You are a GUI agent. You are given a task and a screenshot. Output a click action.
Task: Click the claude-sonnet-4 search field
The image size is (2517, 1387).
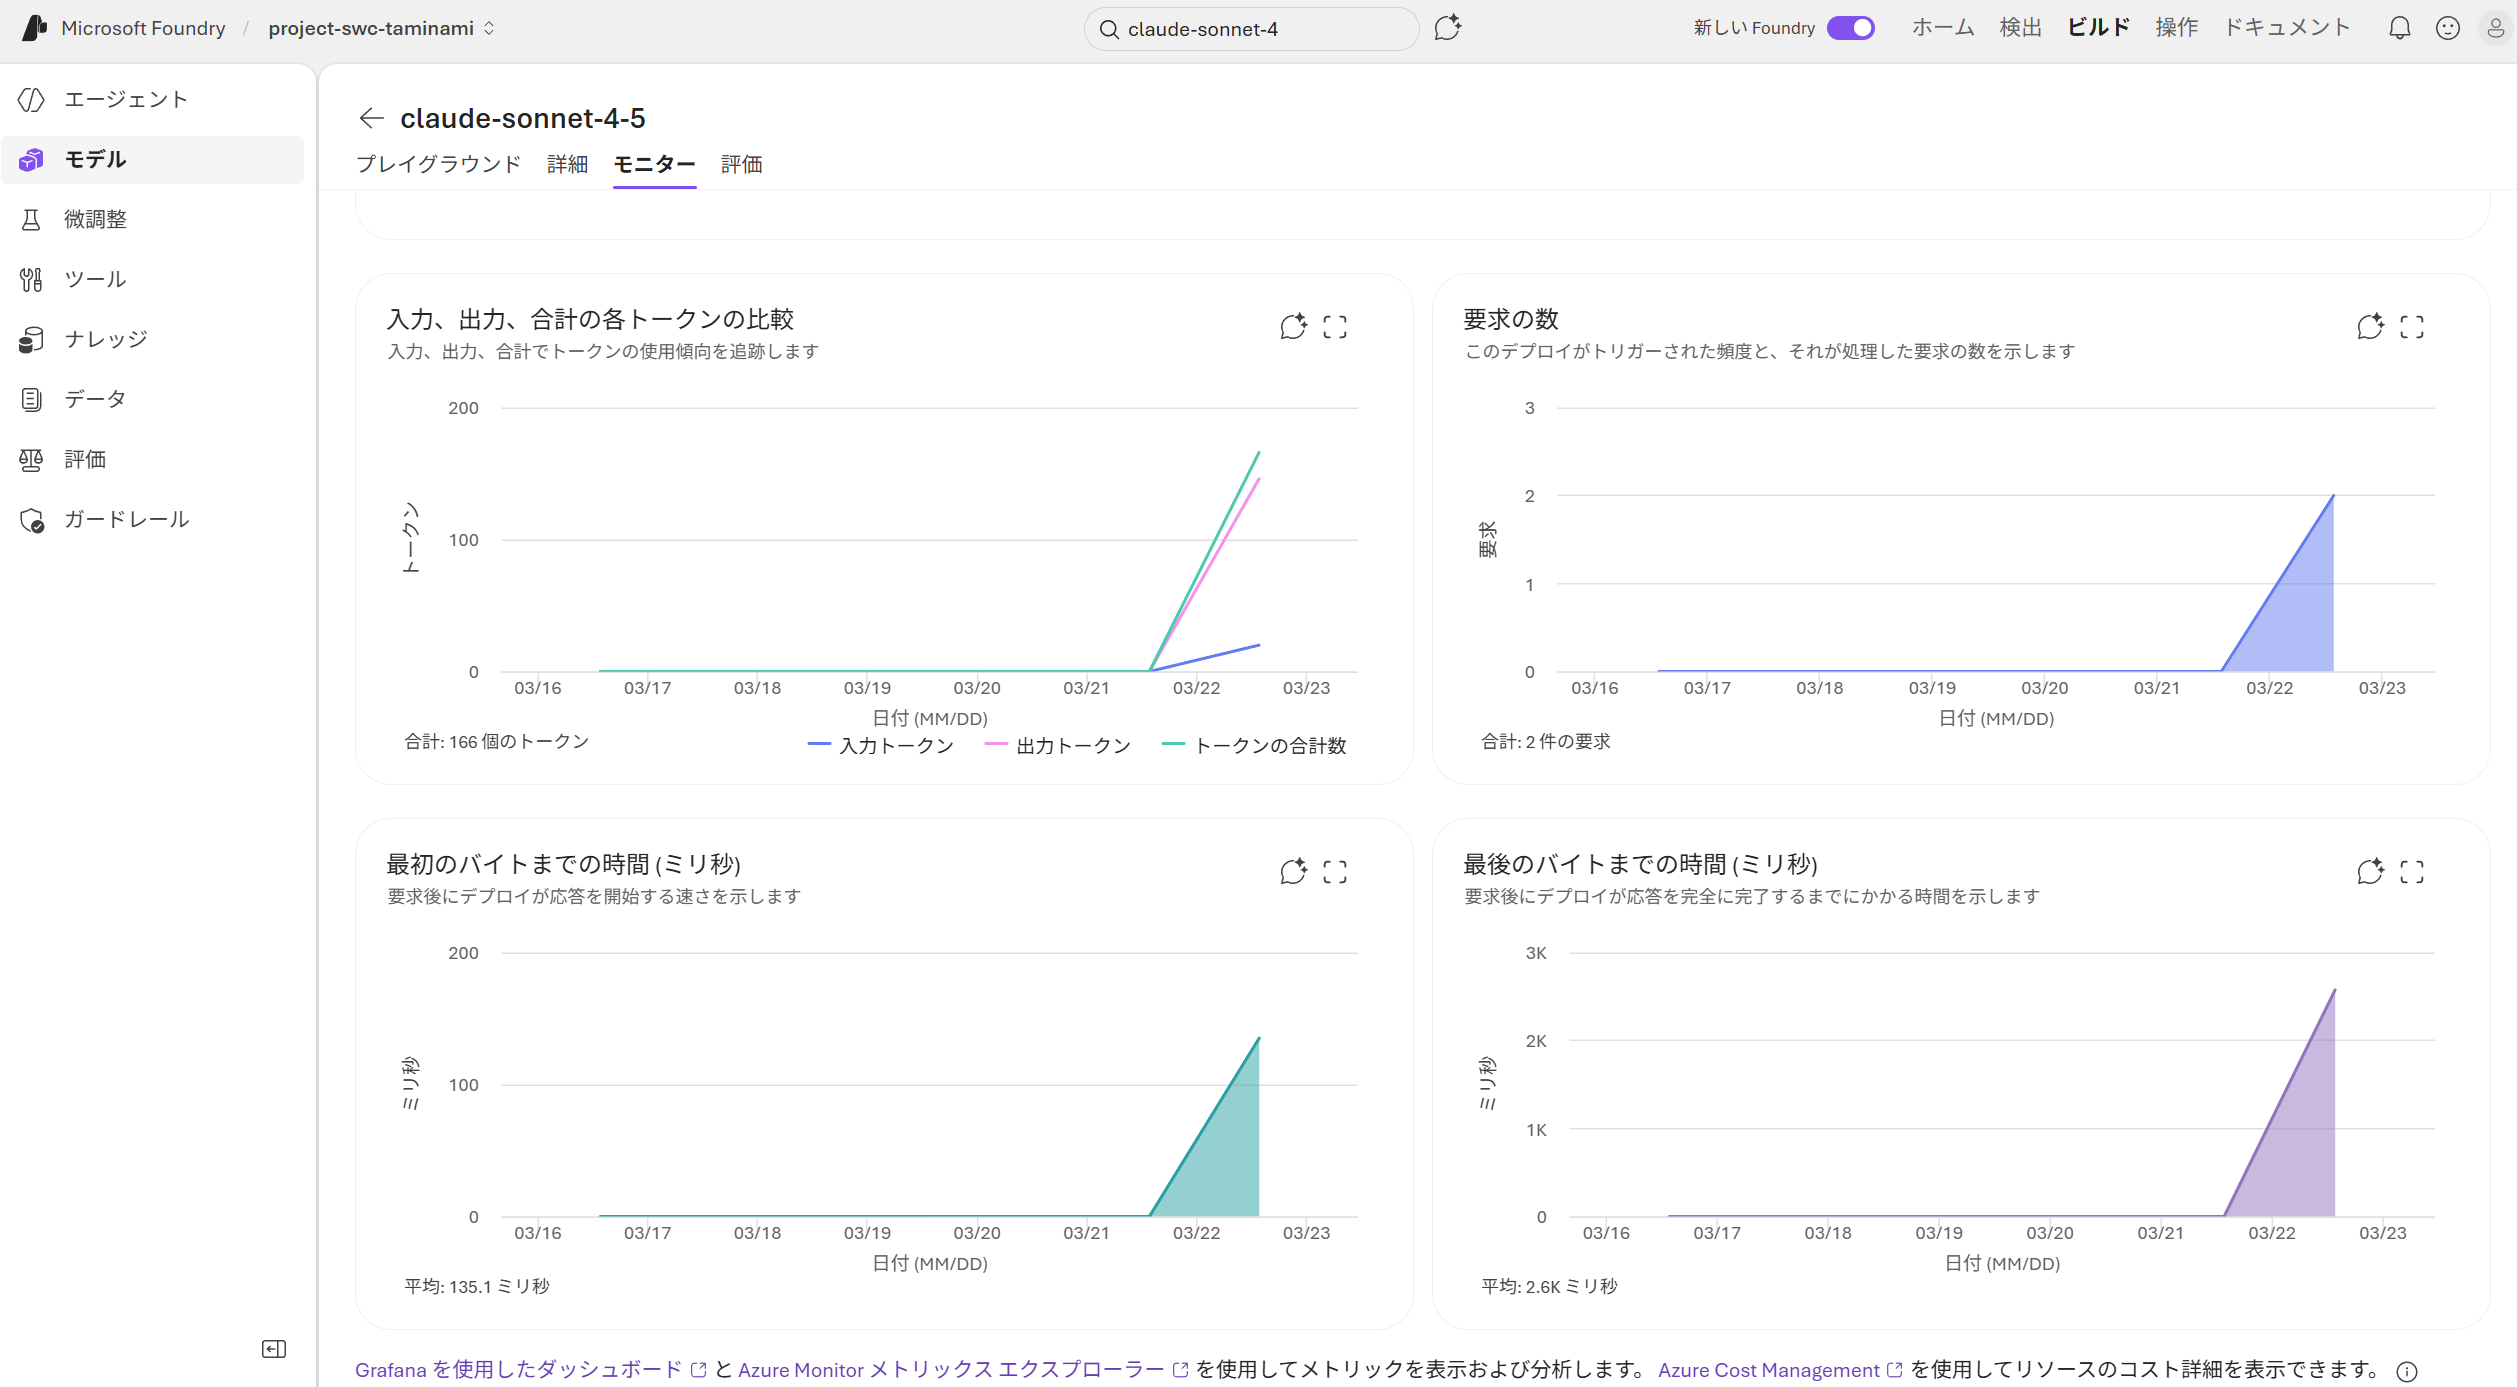(1250, 29)
